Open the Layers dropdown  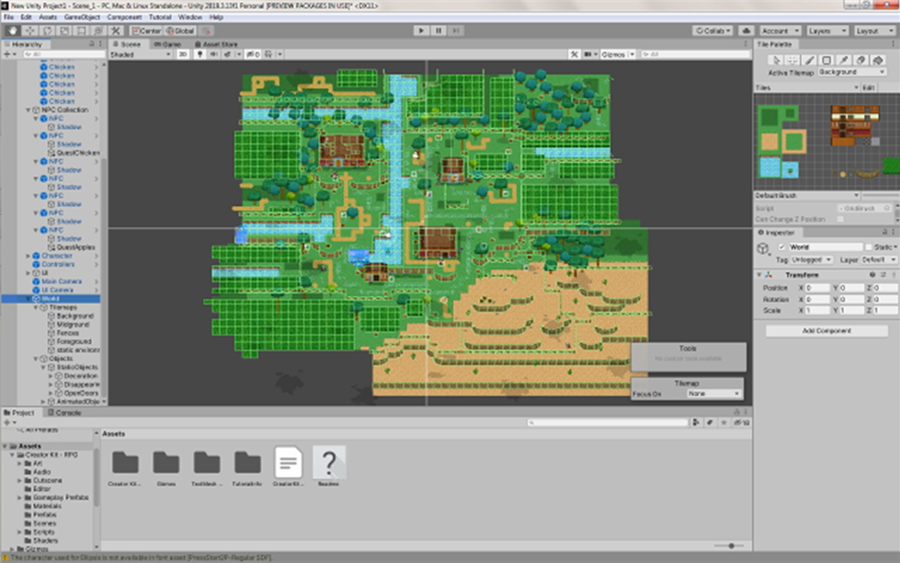[827, 30]
